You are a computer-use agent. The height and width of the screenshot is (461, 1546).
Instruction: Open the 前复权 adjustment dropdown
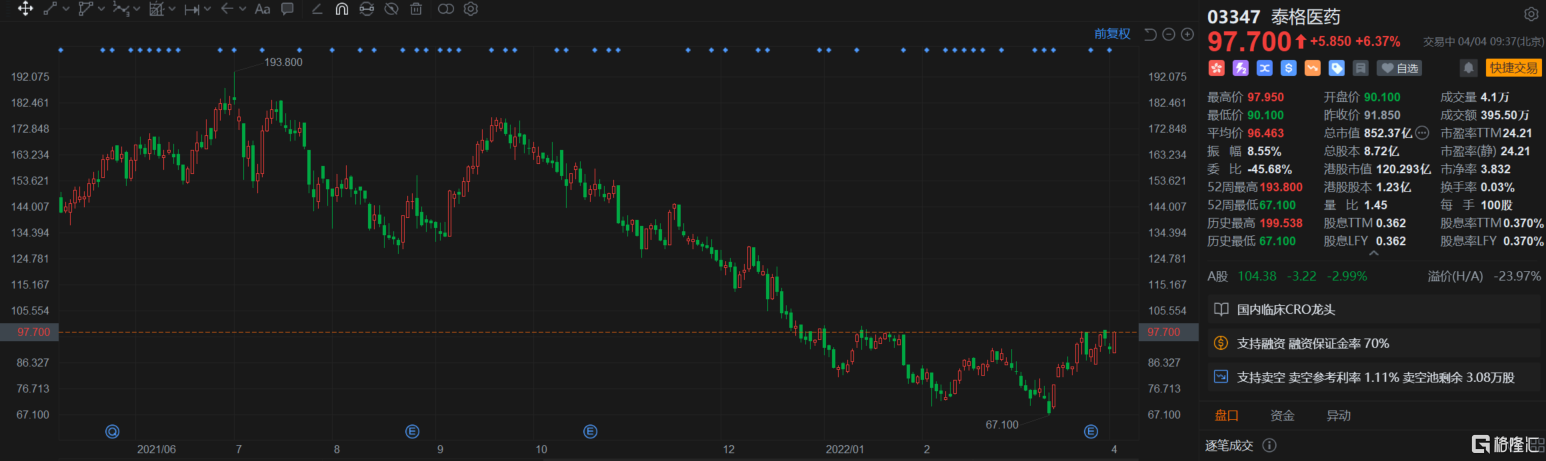click(x=1112, y=34)
